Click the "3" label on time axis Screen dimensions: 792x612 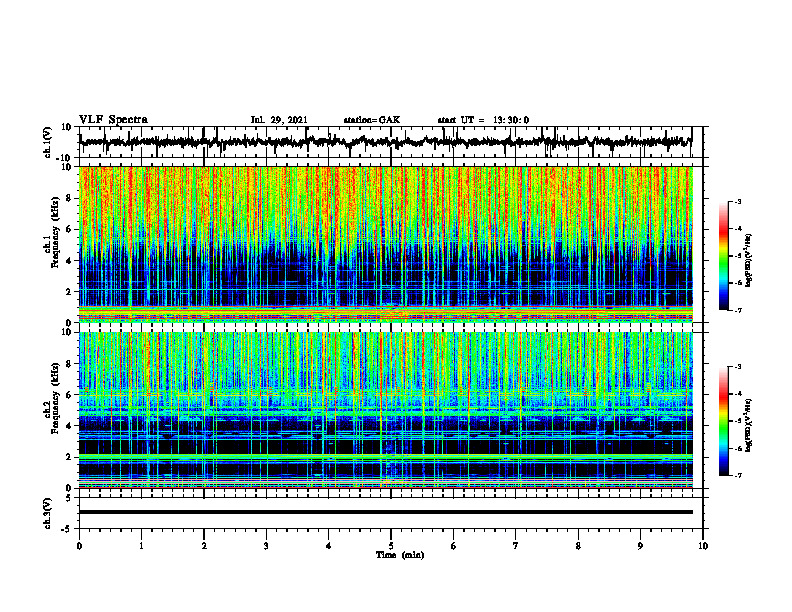click(x=266, y=546)
